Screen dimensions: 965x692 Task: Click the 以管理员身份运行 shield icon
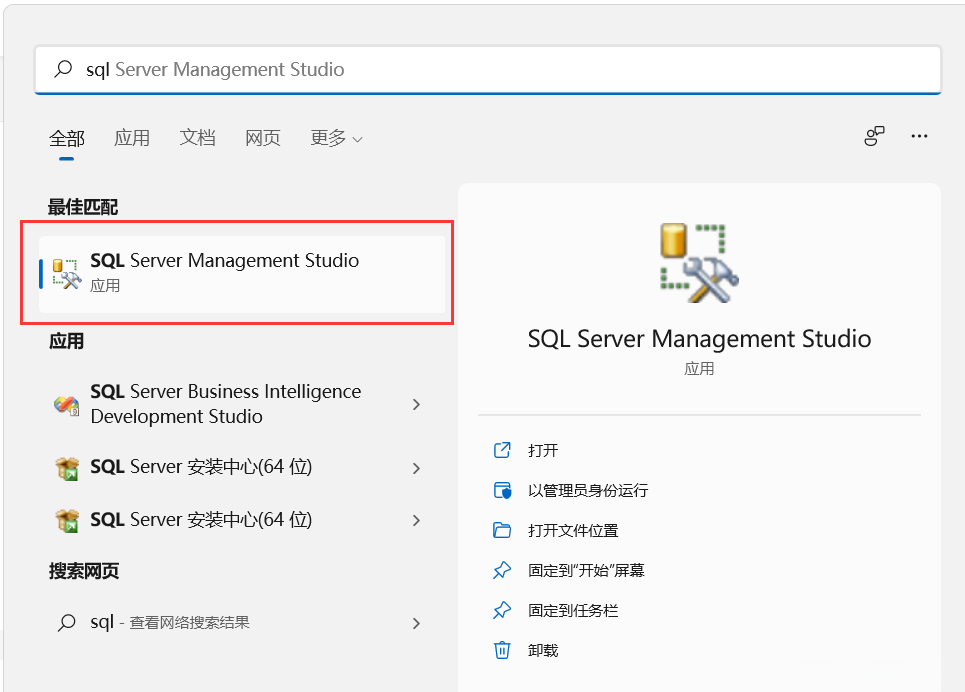point(503,491)
